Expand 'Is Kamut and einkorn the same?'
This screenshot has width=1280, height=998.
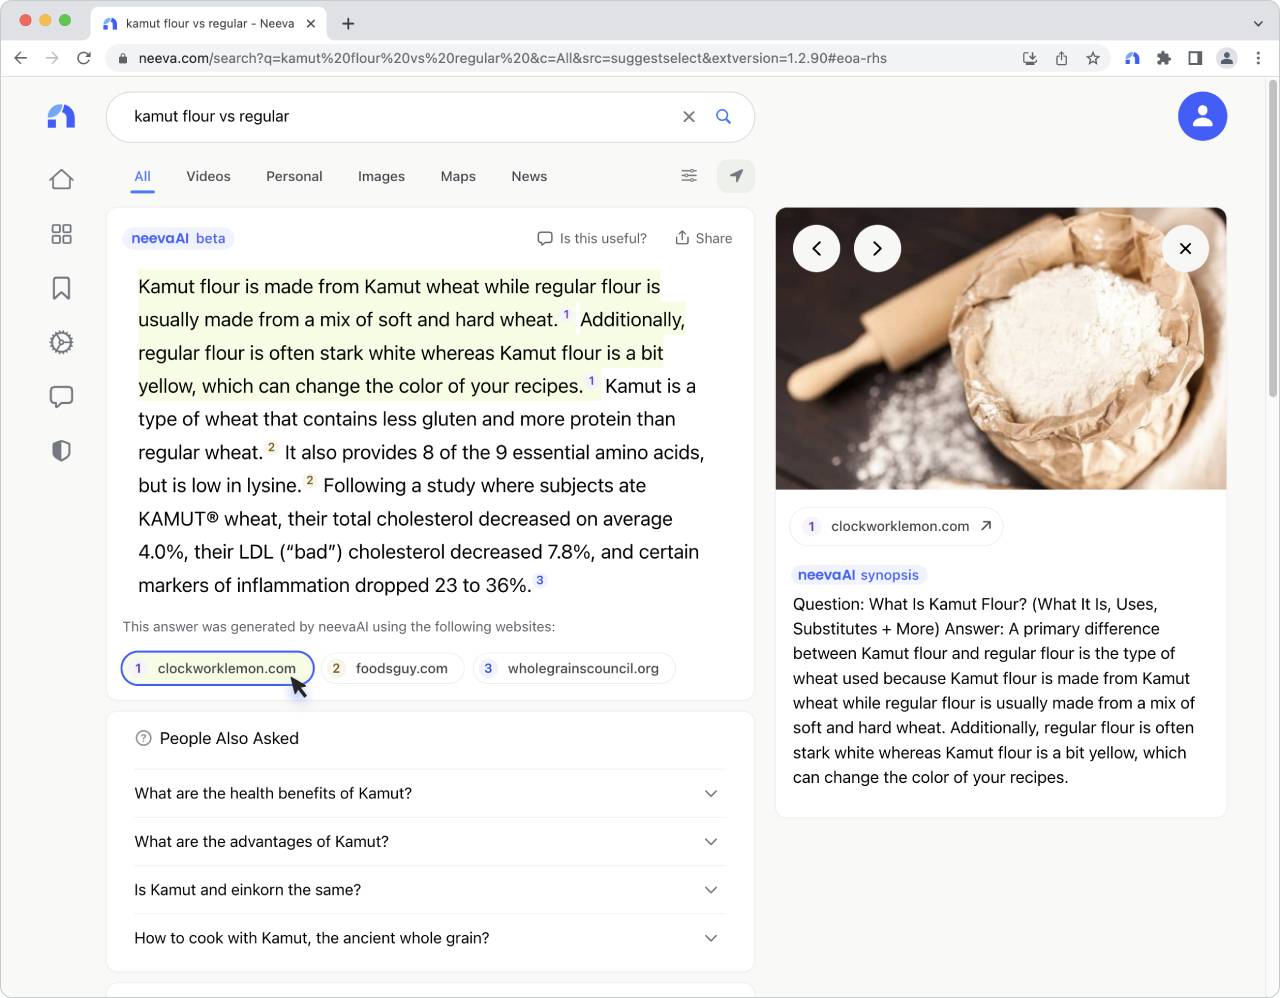(x=430, y=889)
